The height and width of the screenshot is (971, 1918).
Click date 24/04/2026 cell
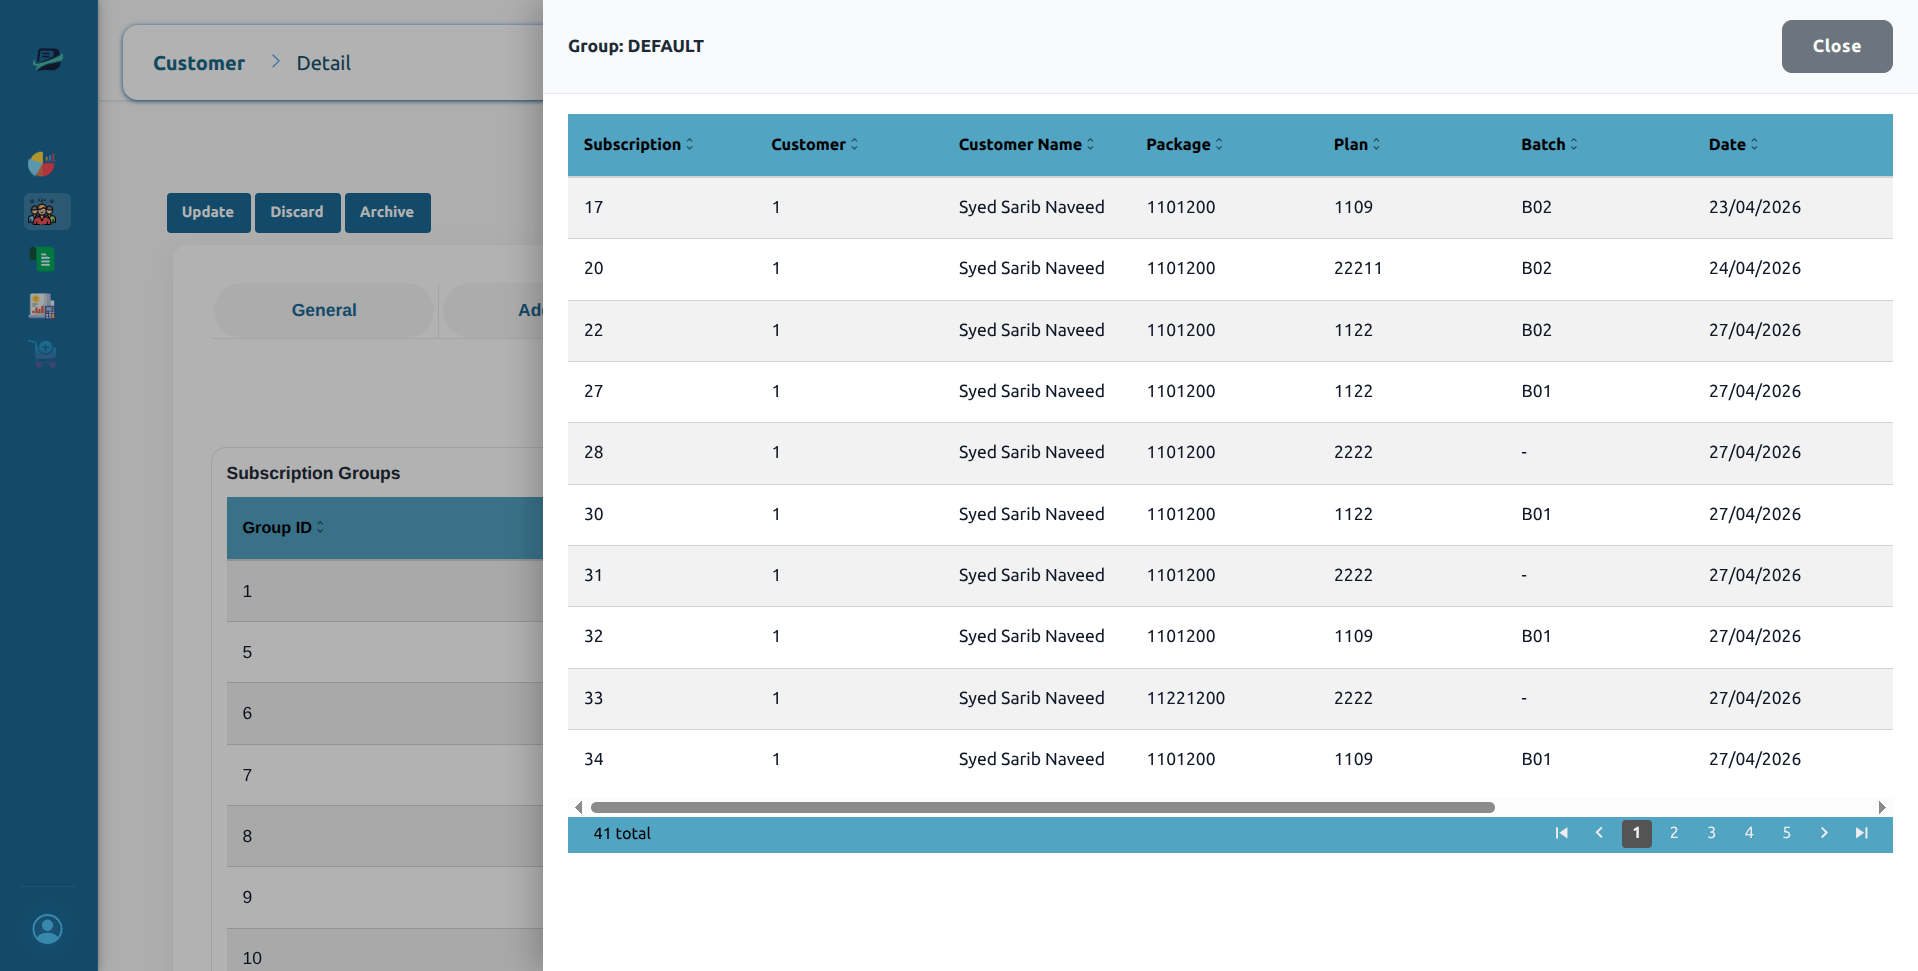coord(1755,269)
